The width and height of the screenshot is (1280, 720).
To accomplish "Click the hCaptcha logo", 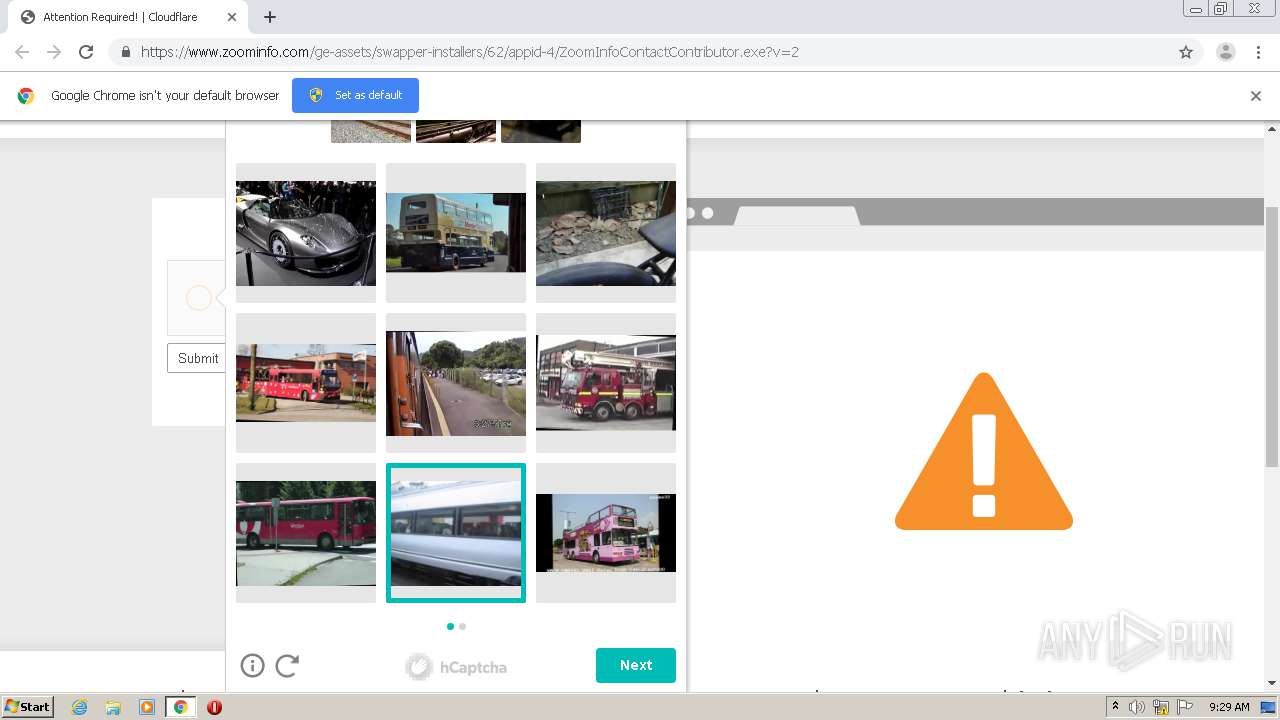I will click(456, 667).
